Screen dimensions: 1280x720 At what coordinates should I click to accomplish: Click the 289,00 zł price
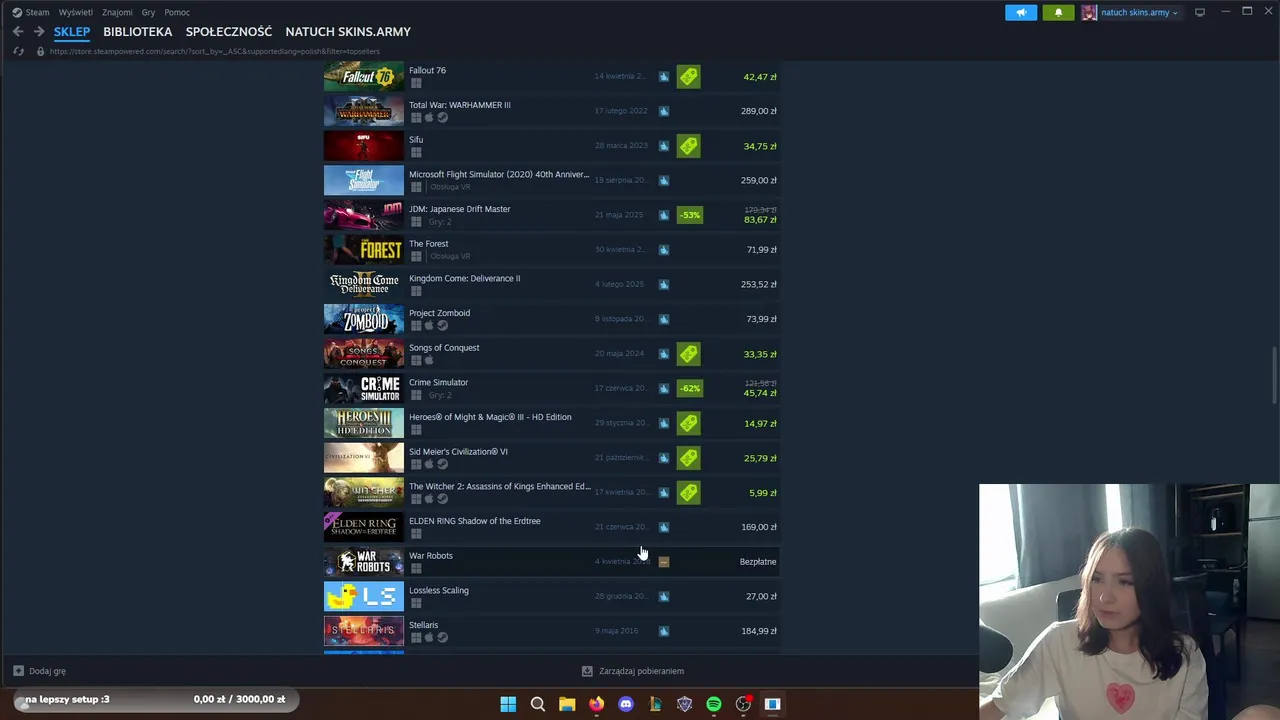click(759, 111)
